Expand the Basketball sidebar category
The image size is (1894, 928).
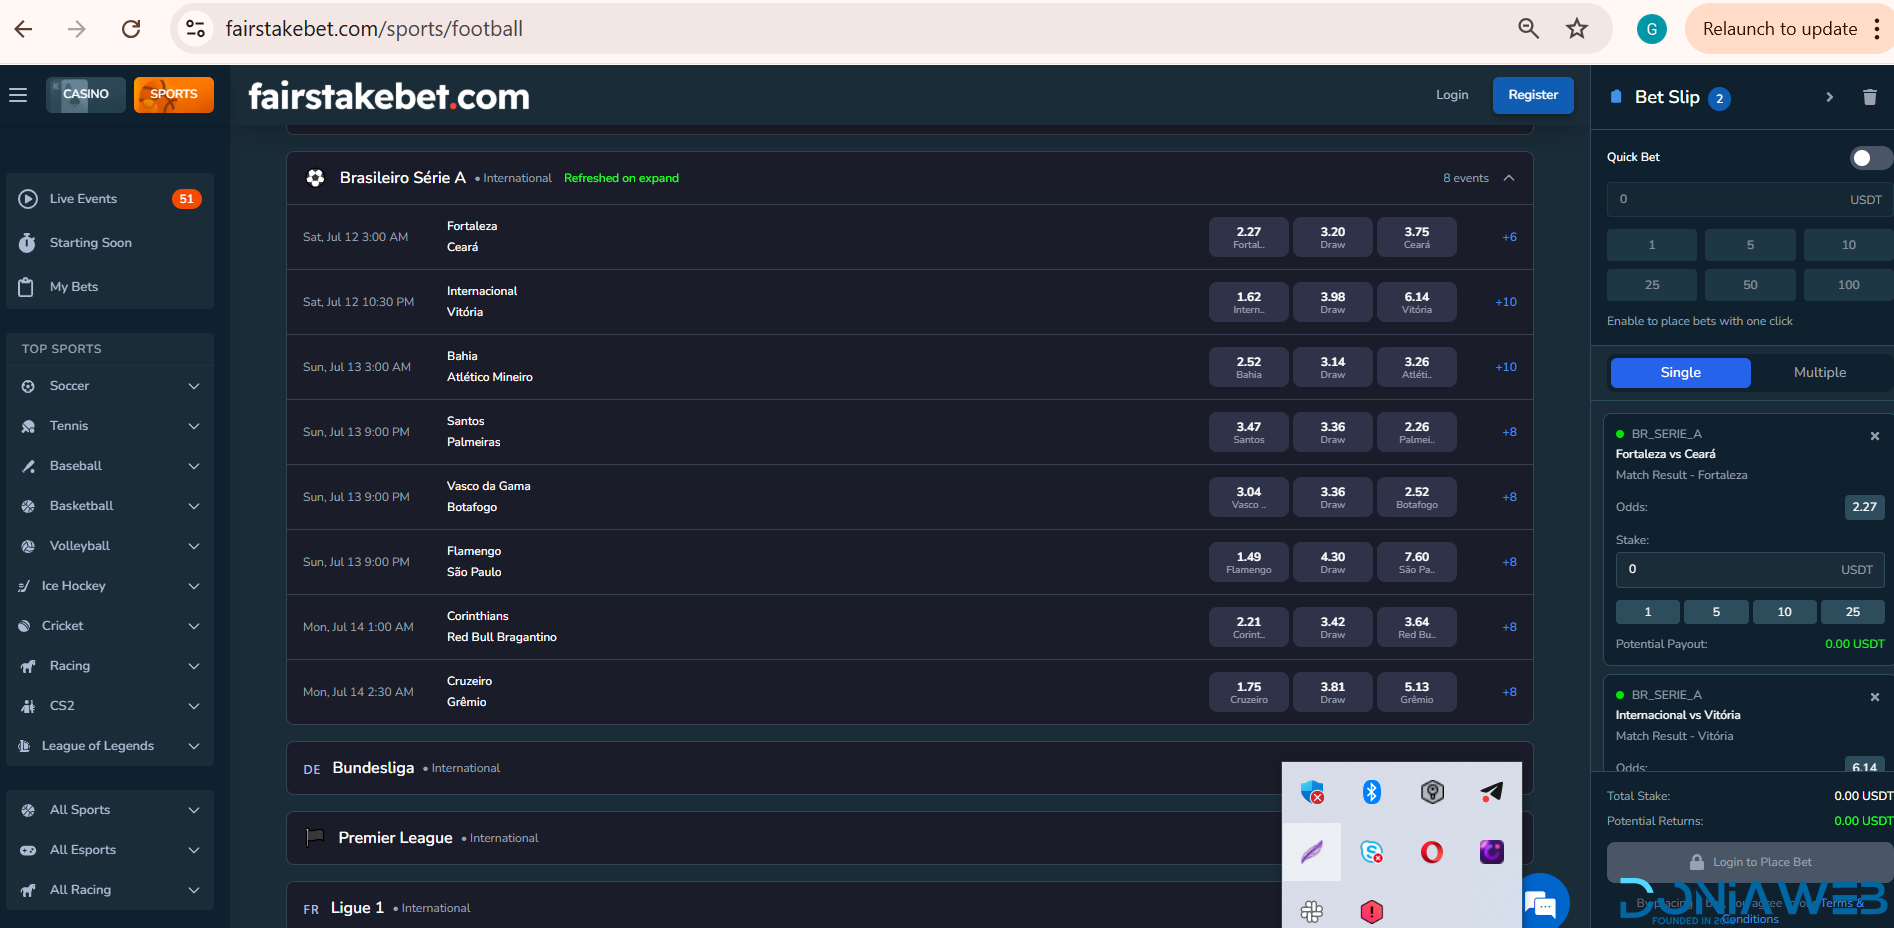(110, 506)
